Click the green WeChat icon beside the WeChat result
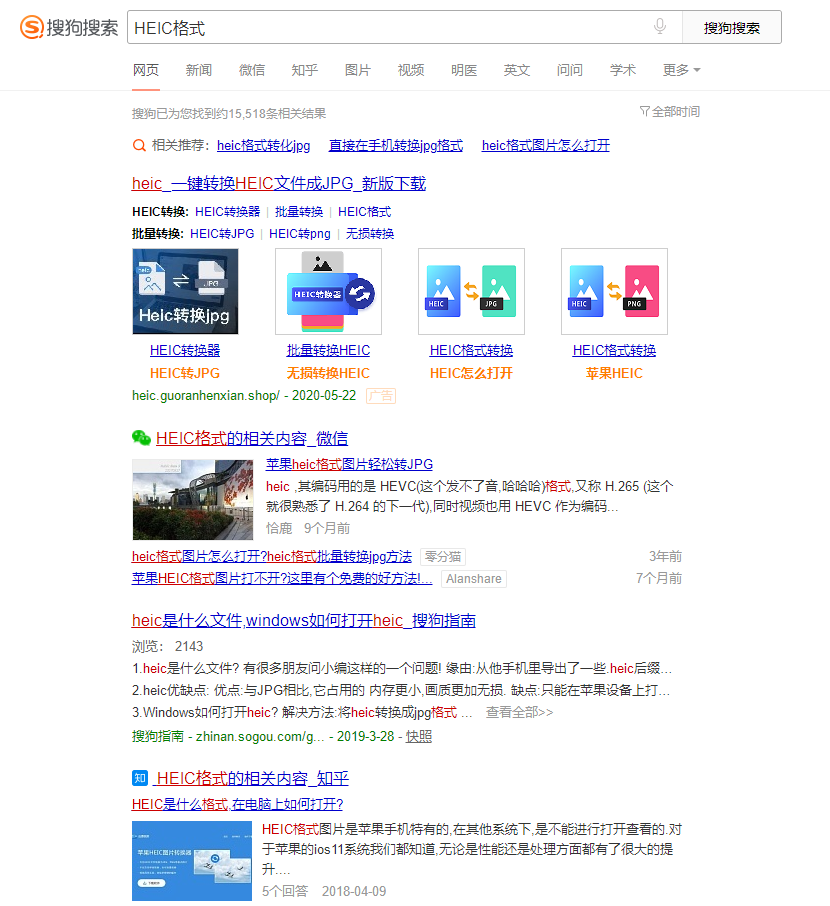Image resolution: width=830 pixels, height=906 pixels. coord(140,437)
